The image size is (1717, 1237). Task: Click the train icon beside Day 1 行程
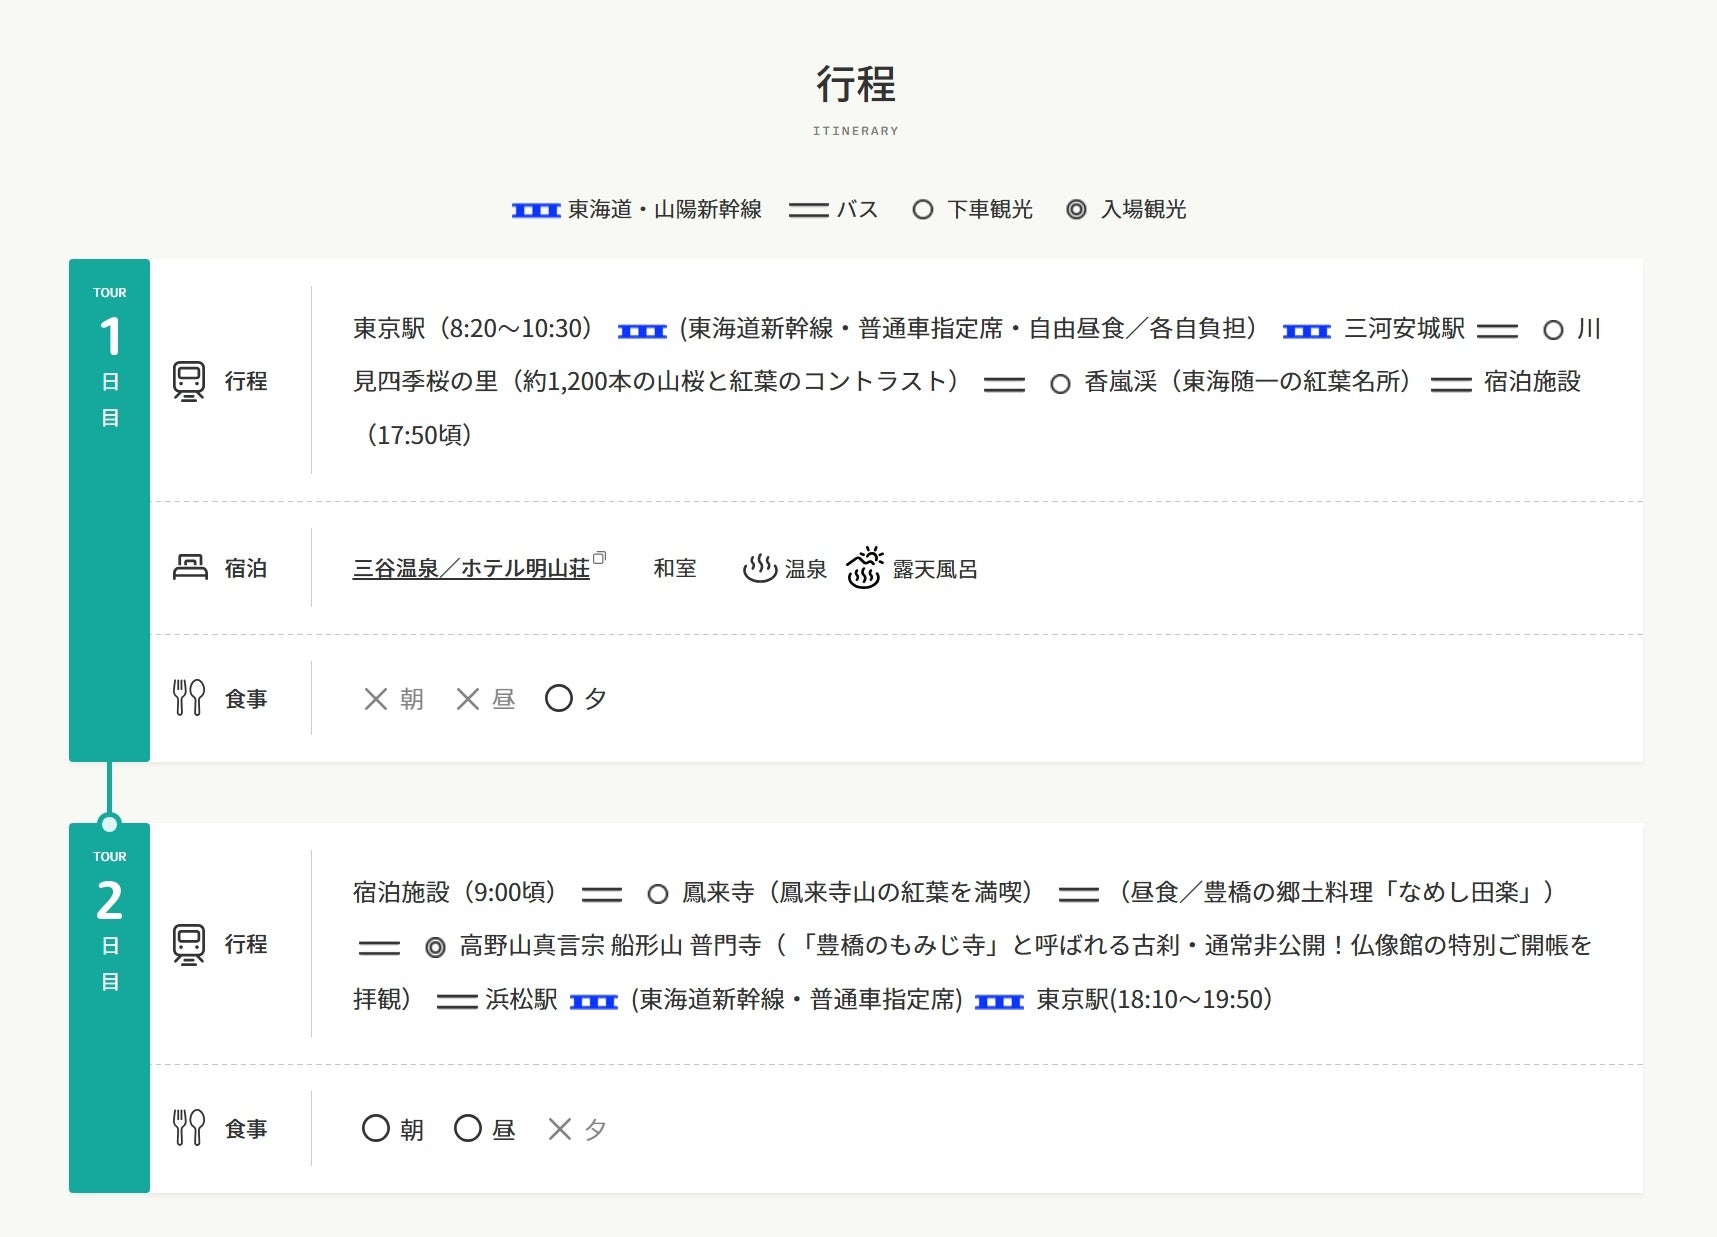pos(189,381)
